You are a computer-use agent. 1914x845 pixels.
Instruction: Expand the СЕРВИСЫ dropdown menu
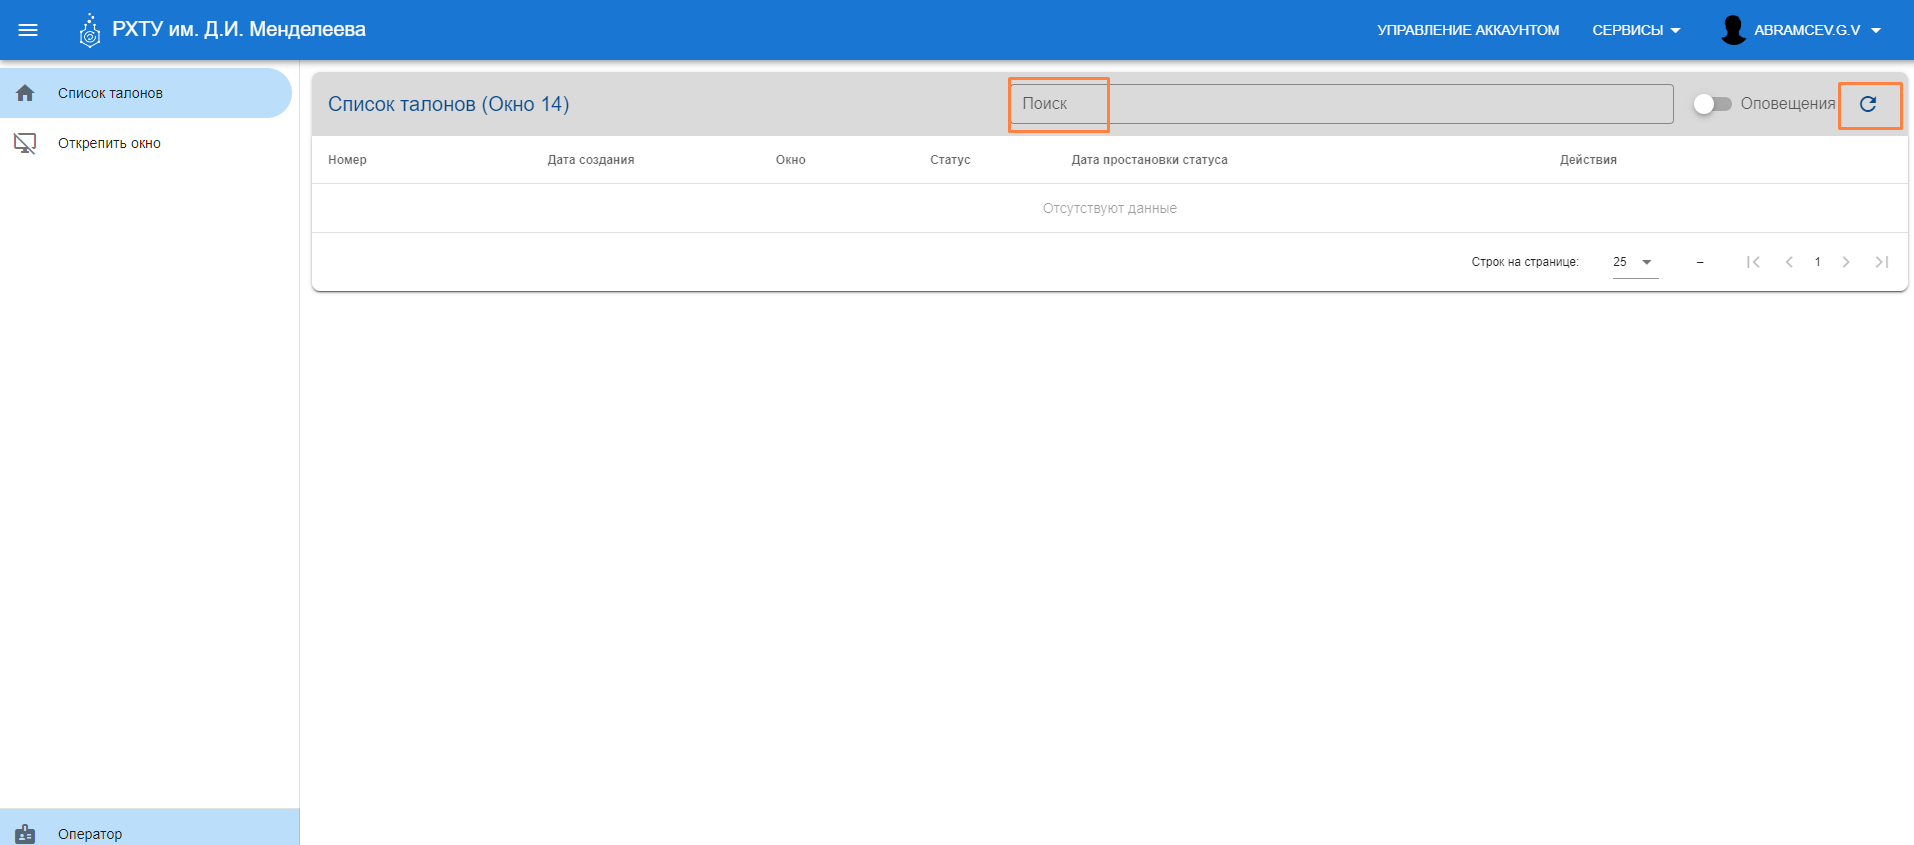point(1636,30)
